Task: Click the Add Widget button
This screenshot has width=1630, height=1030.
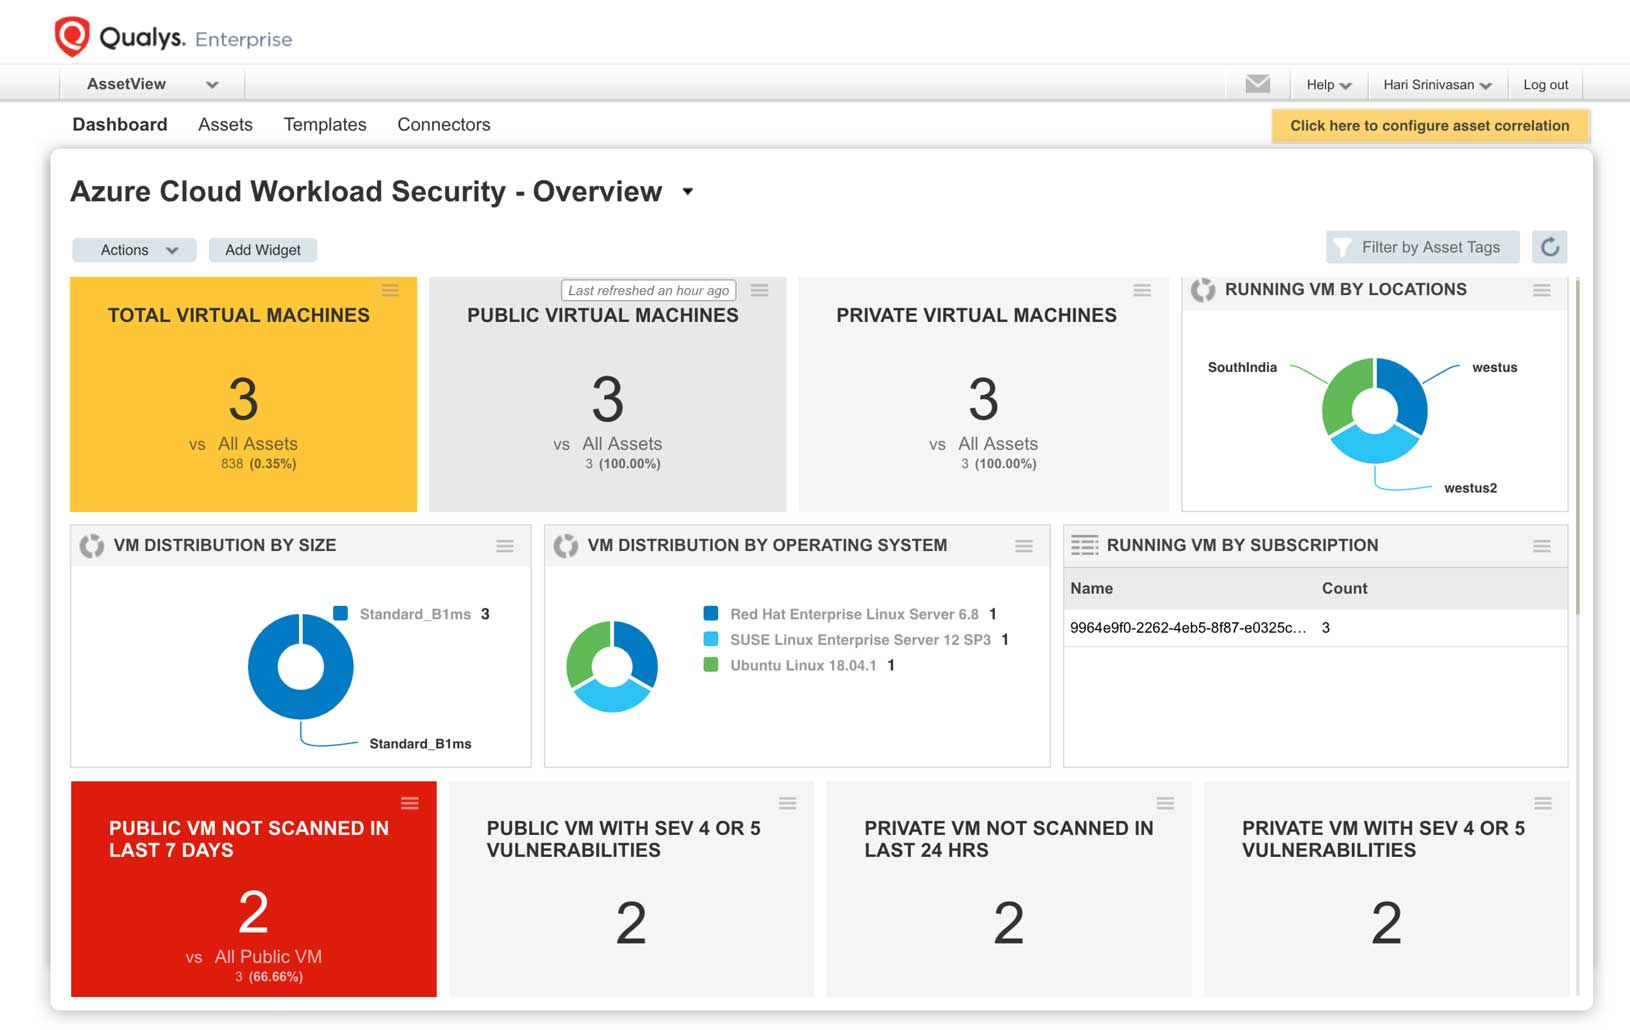Action: 263,249
